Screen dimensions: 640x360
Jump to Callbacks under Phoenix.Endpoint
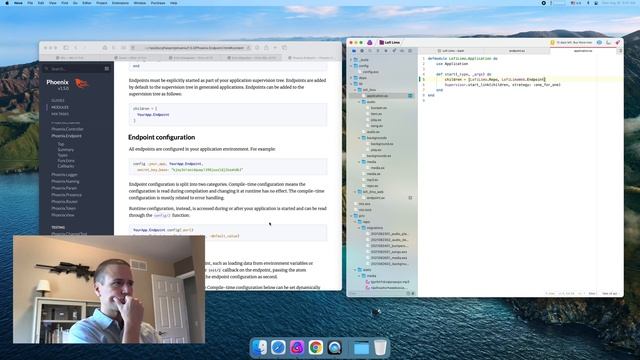[x=66, y=166]
